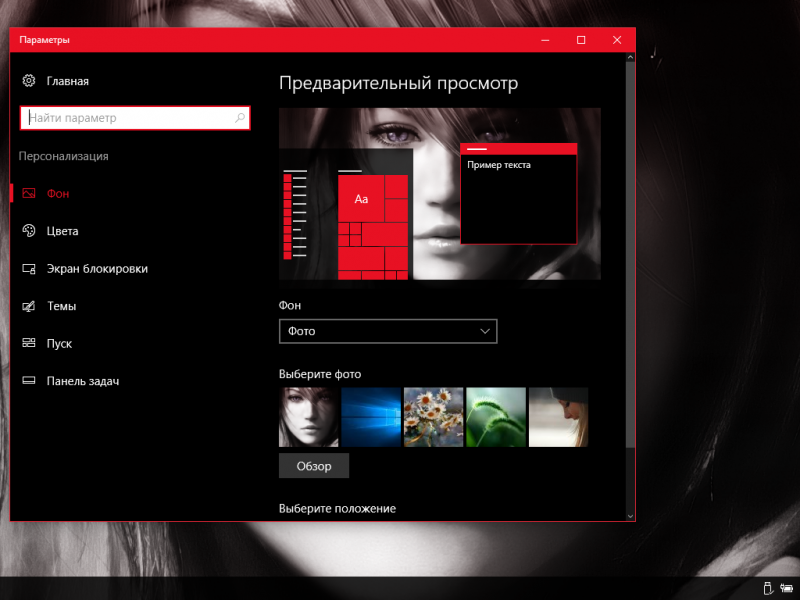Maximize the Параметры window

pos(581,40)
